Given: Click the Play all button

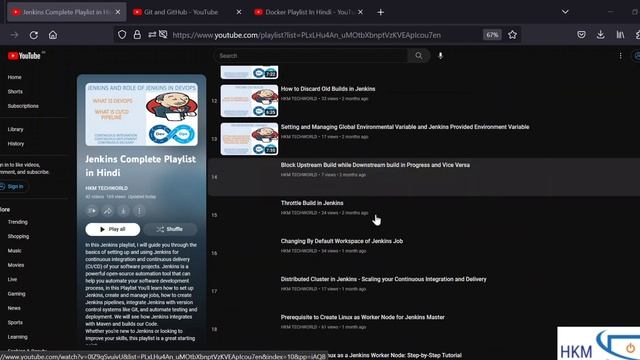Looking at the screenshot, I should click(x=113, y=229).
